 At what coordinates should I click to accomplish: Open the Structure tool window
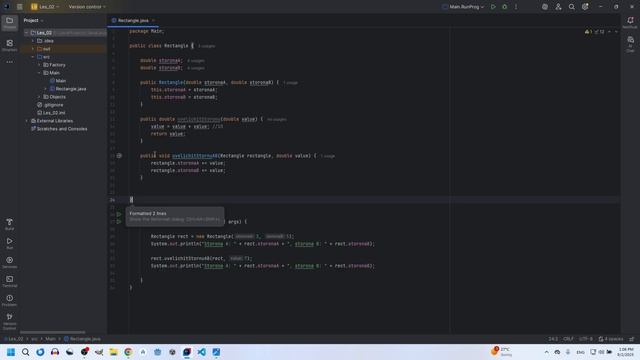pos(9,45)
